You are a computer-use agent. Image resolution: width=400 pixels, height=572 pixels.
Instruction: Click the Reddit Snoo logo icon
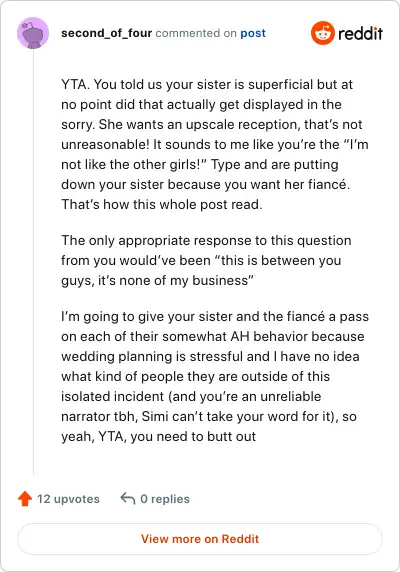coord(322,33)
